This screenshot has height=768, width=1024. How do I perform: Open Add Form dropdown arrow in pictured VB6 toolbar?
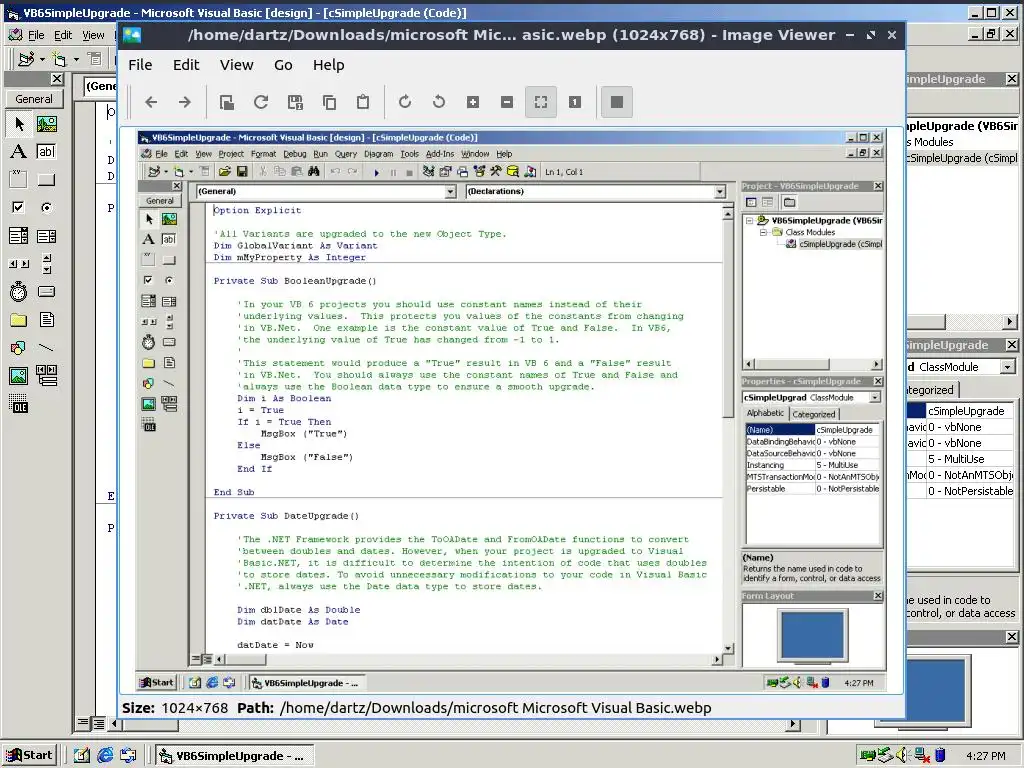pyautogui.click(x=191, y=172)
